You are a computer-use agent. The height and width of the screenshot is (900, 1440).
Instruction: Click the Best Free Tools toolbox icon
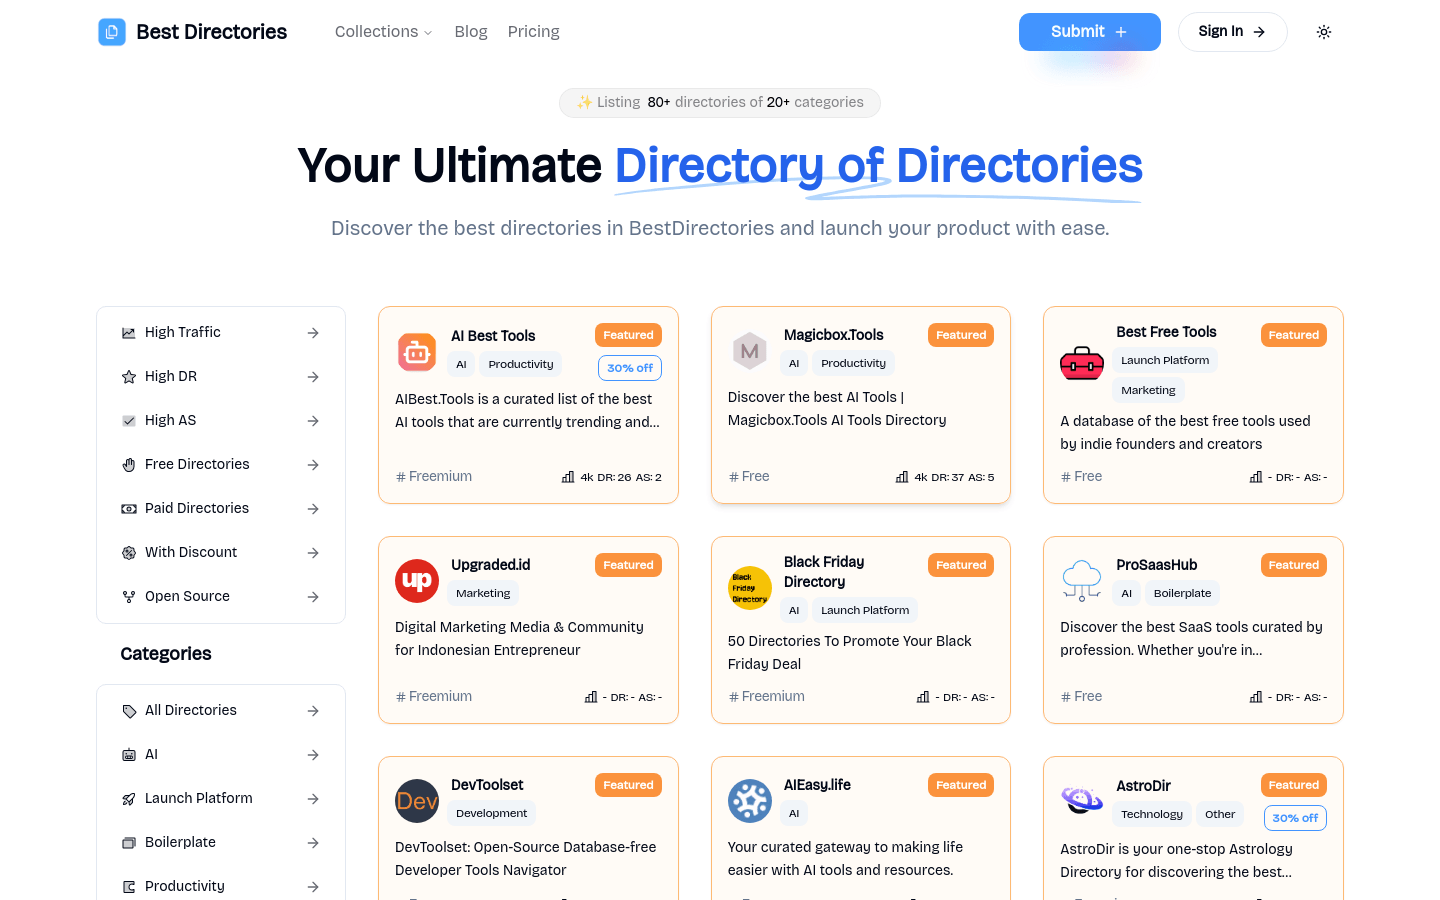(1082, 365)
